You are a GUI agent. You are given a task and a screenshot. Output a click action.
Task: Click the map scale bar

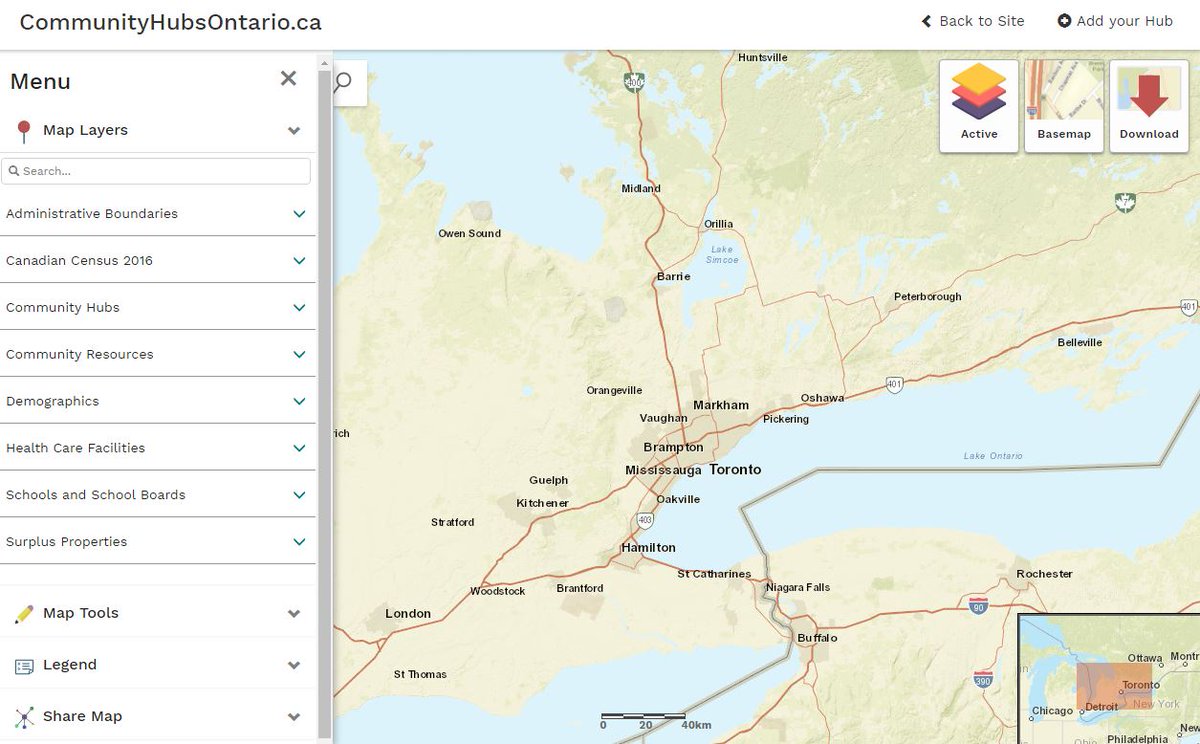pyautogui.click(x=656, y=720)
